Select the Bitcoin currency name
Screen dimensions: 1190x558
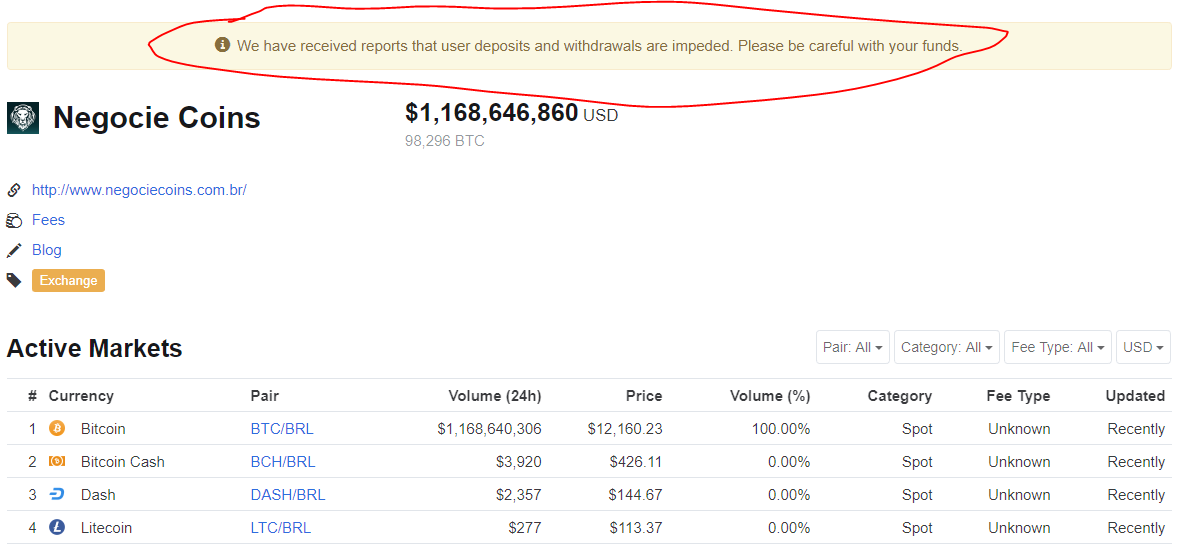[103, 429]
